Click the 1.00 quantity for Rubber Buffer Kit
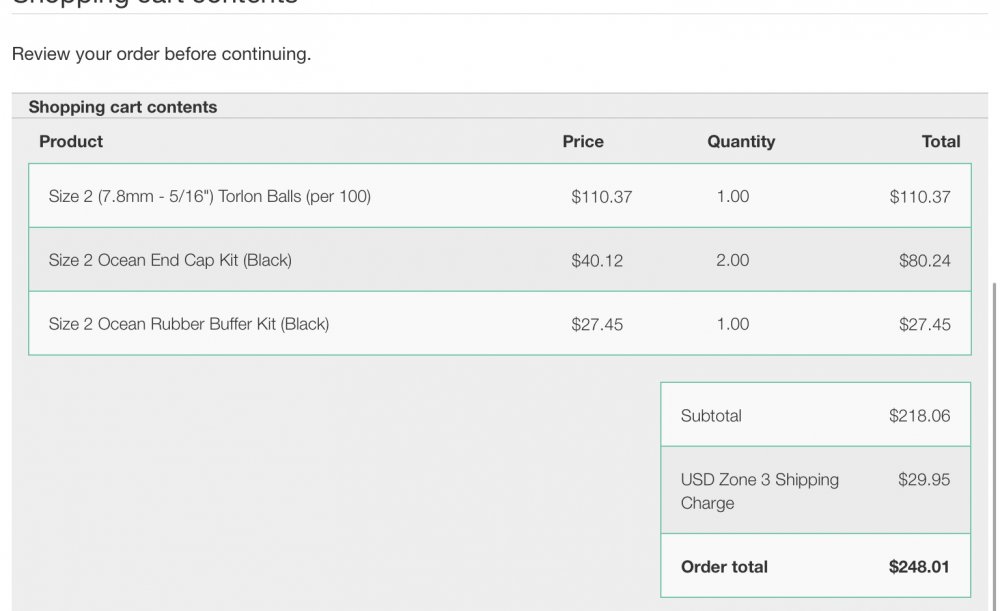The width and height of the screenshot is (1000, 611). tap(732, 324)
